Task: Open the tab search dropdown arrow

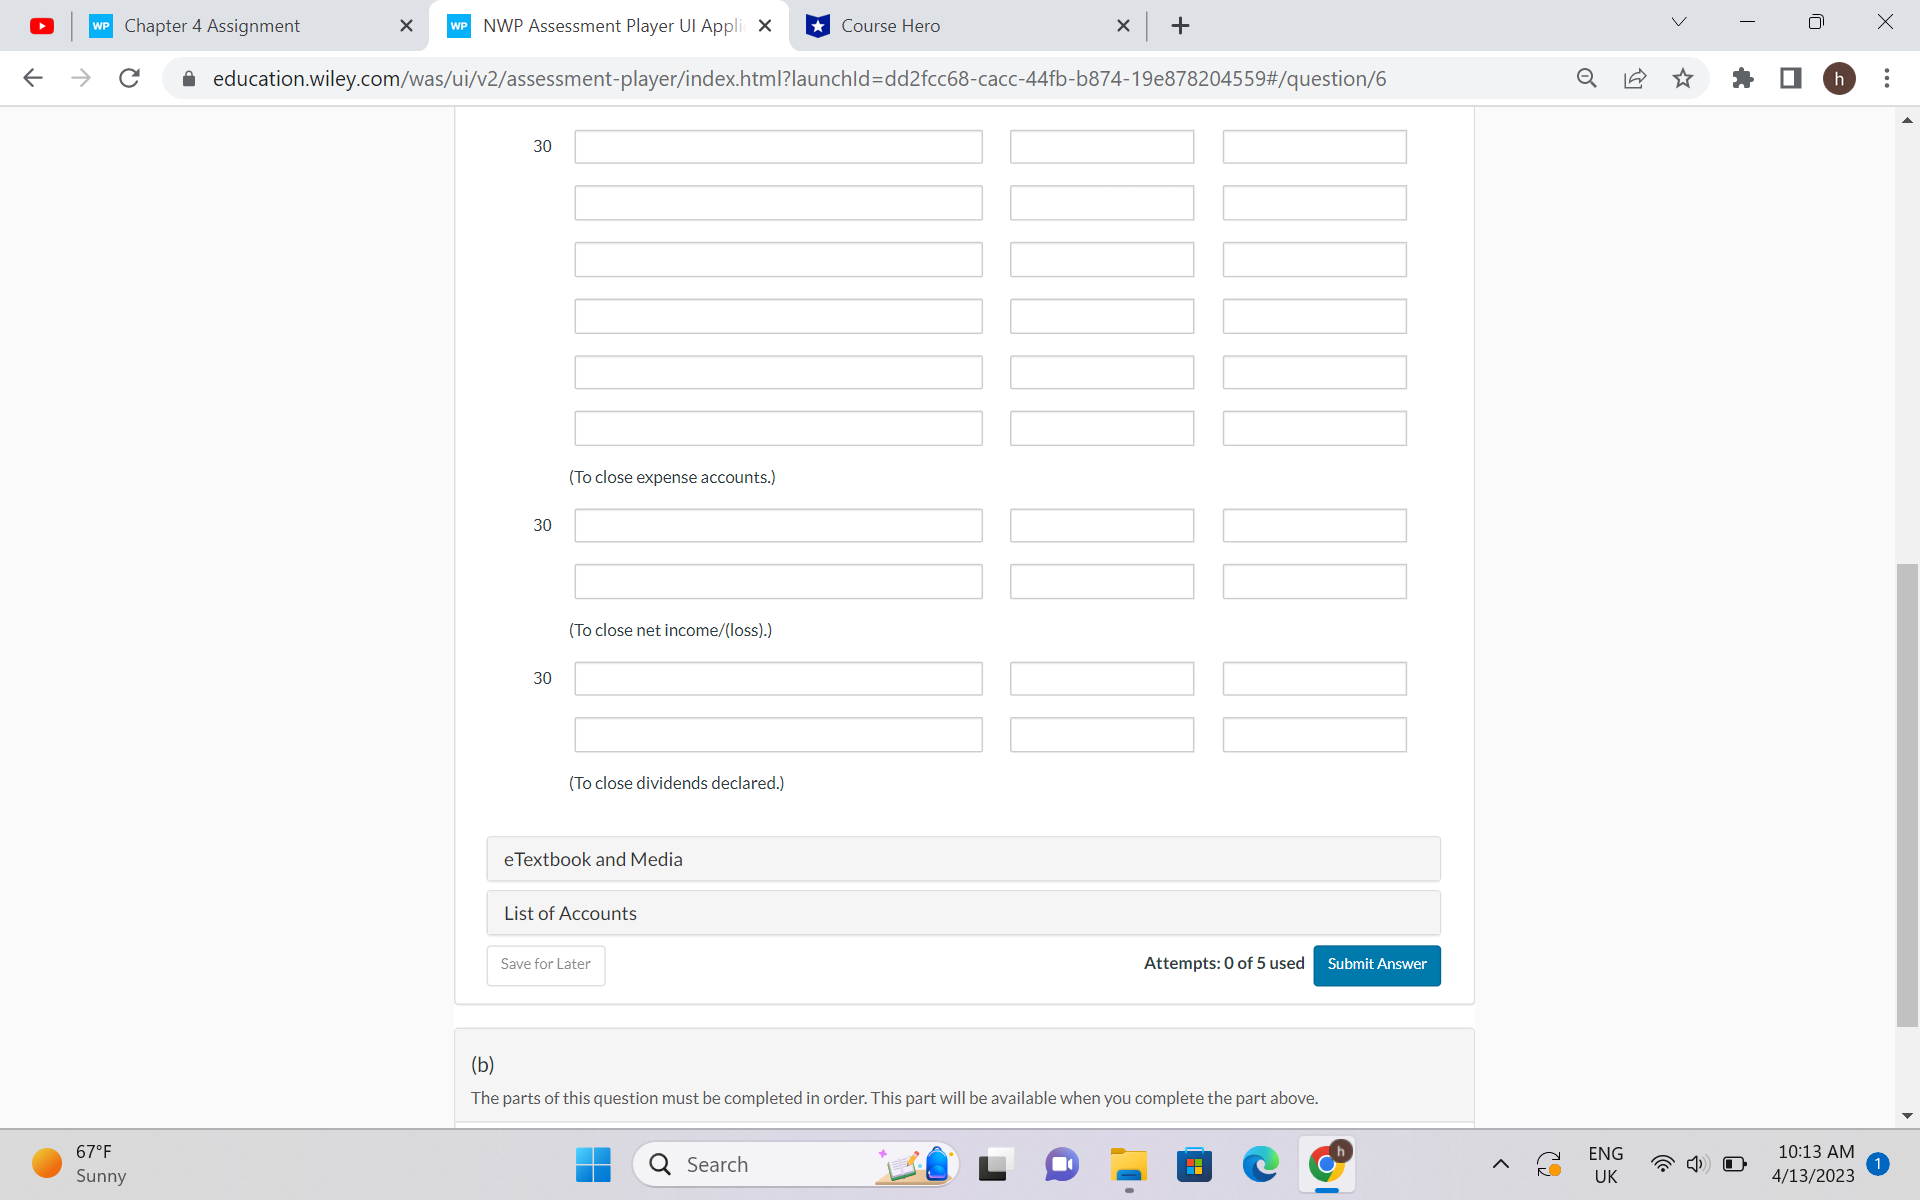Action: tap(1679, 22)
